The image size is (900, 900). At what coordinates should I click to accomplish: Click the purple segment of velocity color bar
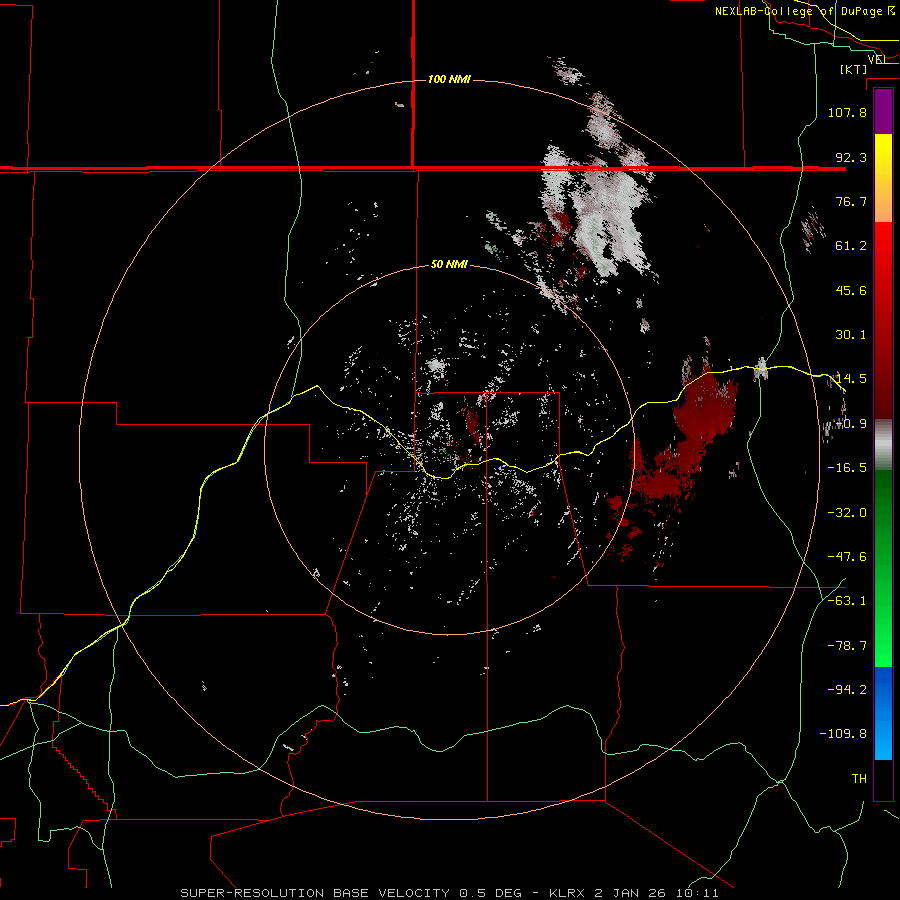[883, 111]
